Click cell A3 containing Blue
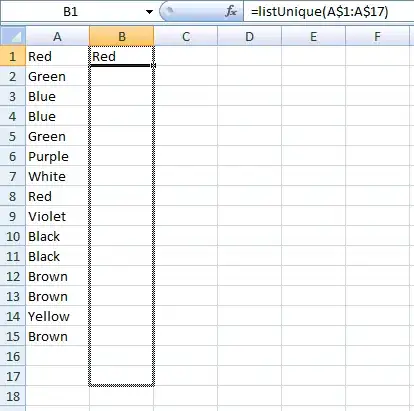This screenshot has height=411, width=414. coord(57,96)
